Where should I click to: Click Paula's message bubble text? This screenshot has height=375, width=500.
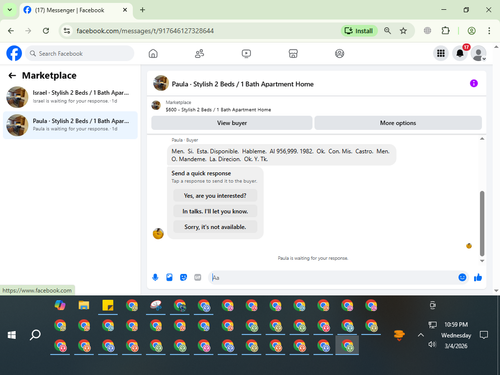pos(281,155)
